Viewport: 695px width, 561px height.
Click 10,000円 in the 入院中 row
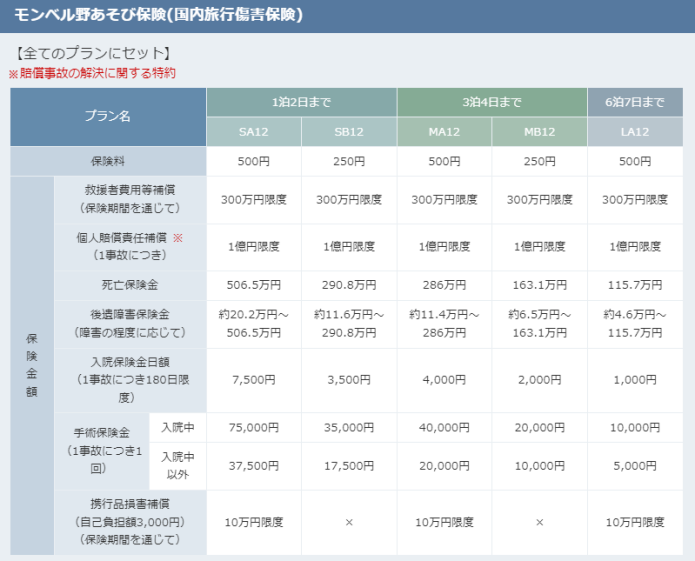635,428
